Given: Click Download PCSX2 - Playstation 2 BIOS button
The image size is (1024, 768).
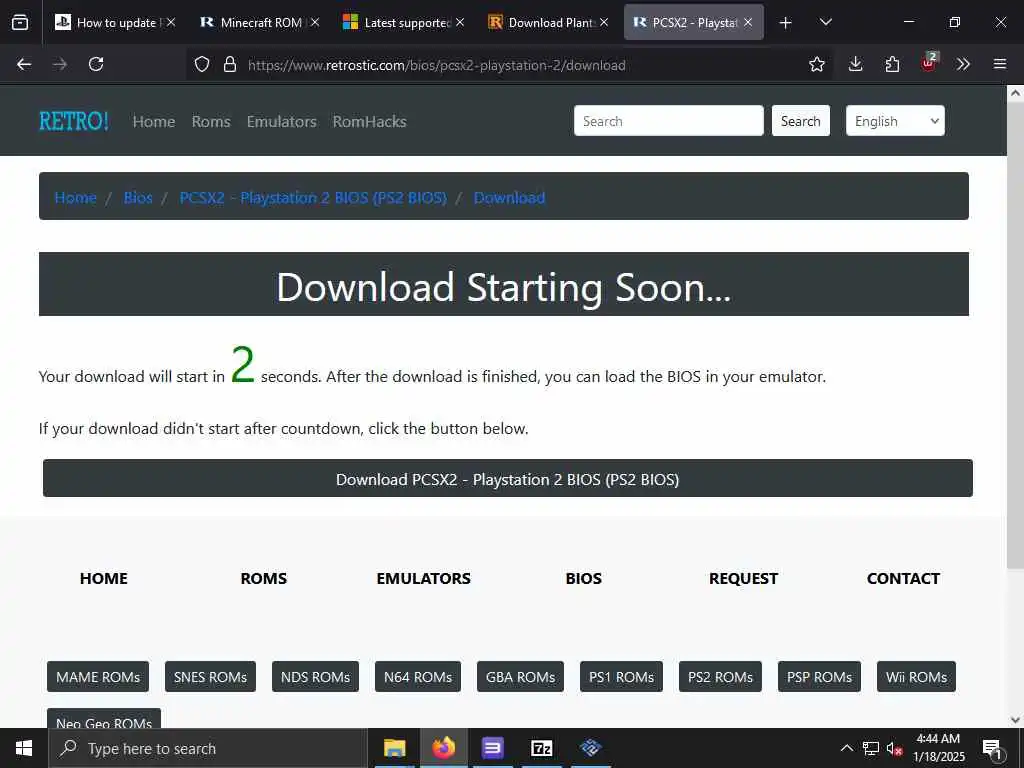Looking at the screenshot, I should pyautogui.click(x=507, y=478).
